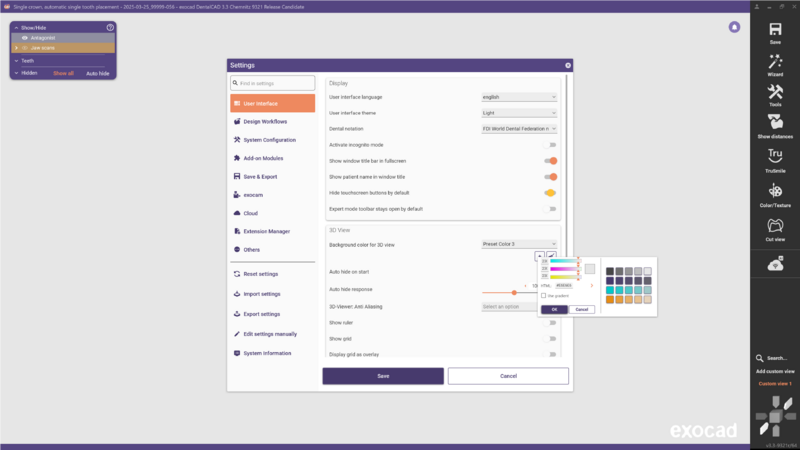Pick the bright orange color swatch

tap(610, 300)
